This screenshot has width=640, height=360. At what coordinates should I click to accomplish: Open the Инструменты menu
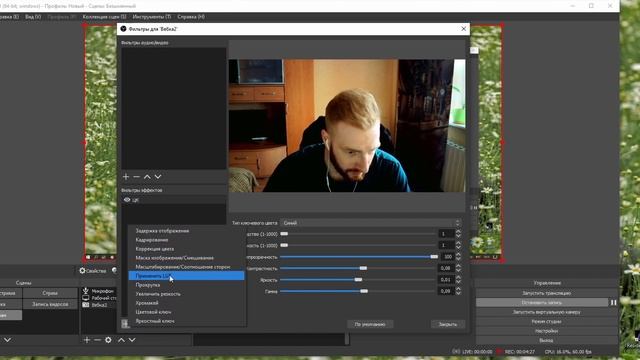[152, 17]
